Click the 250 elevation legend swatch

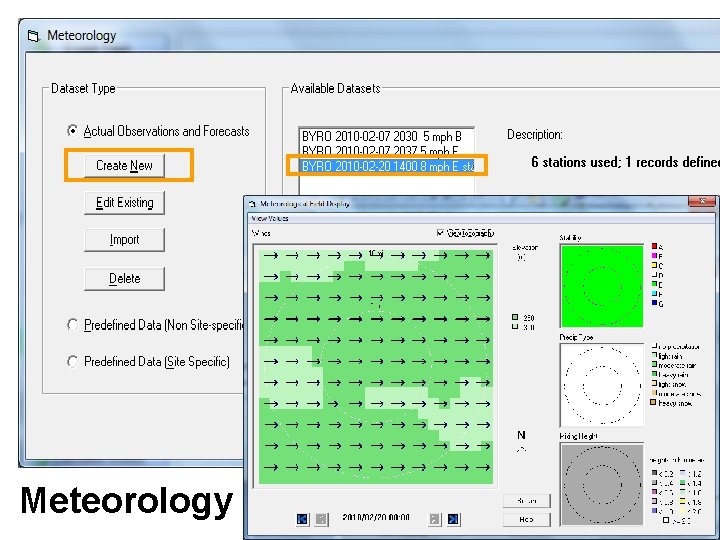pos(515,317)
